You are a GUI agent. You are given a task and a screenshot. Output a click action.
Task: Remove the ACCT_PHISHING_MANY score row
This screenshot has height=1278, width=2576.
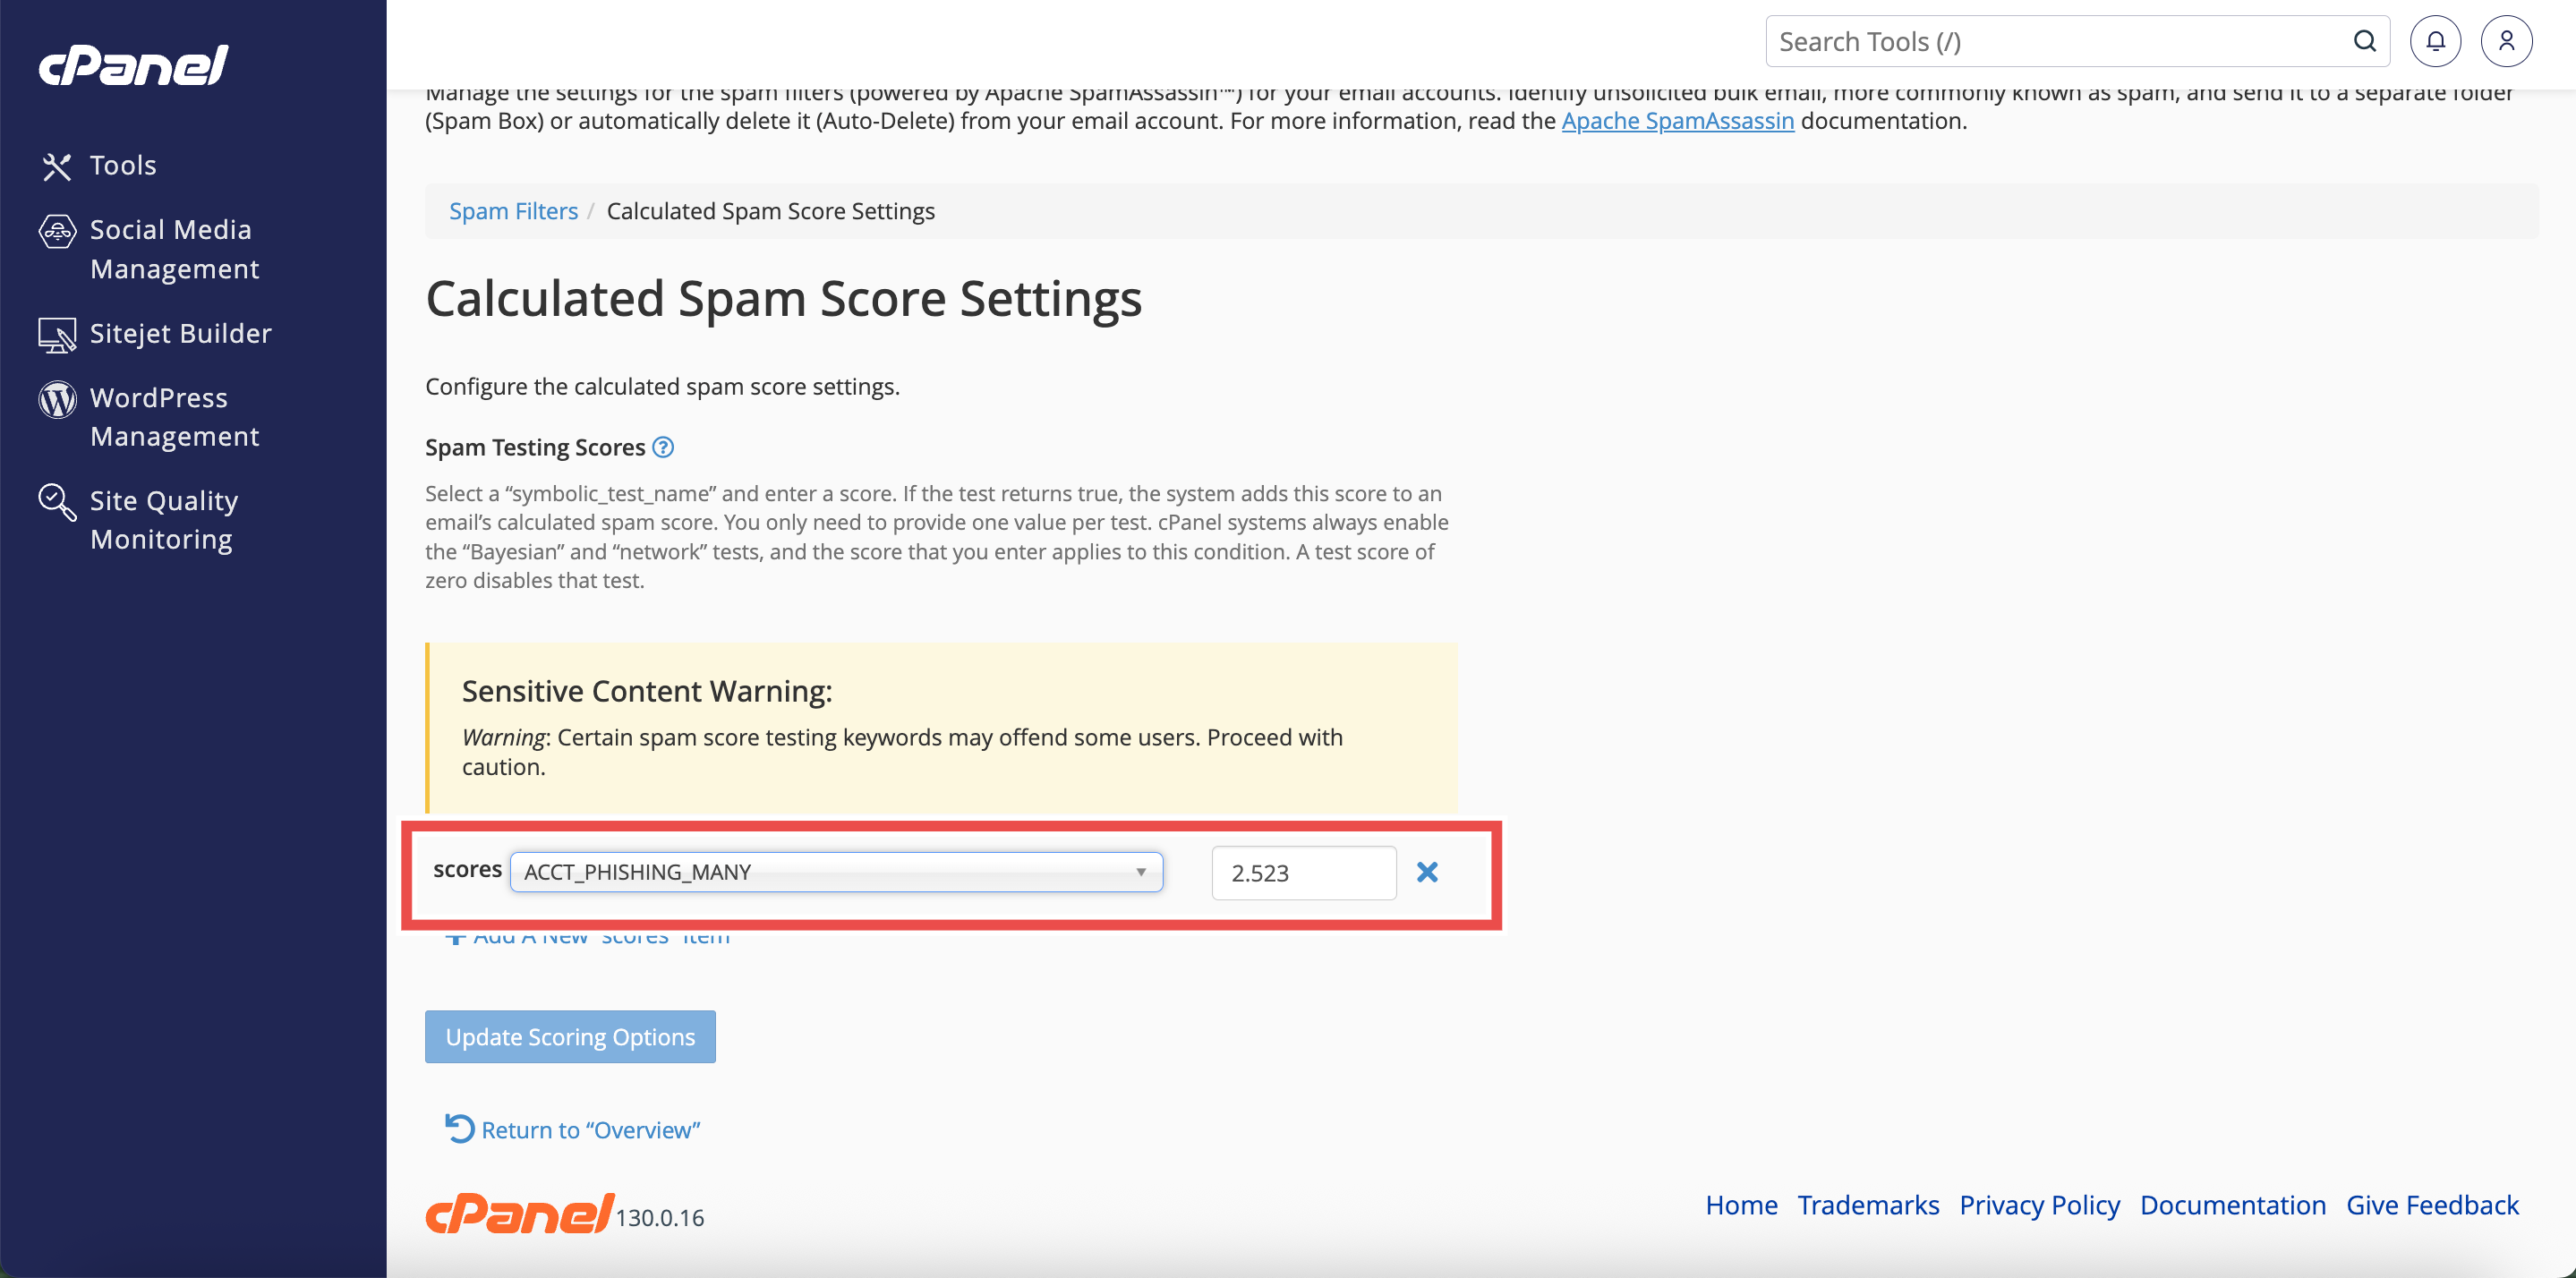click(1427, 872)
